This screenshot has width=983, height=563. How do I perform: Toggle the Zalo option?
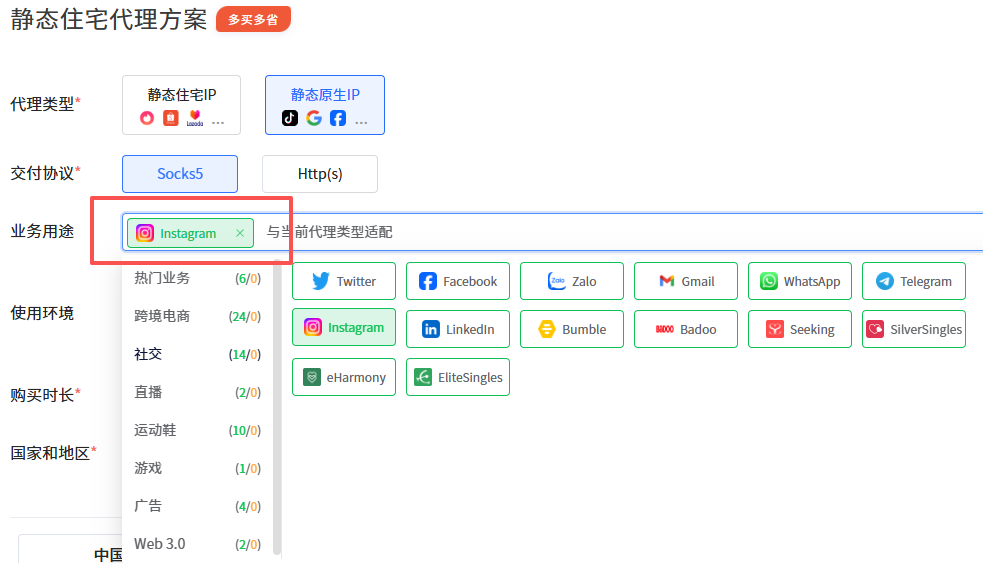click(572, 281)
